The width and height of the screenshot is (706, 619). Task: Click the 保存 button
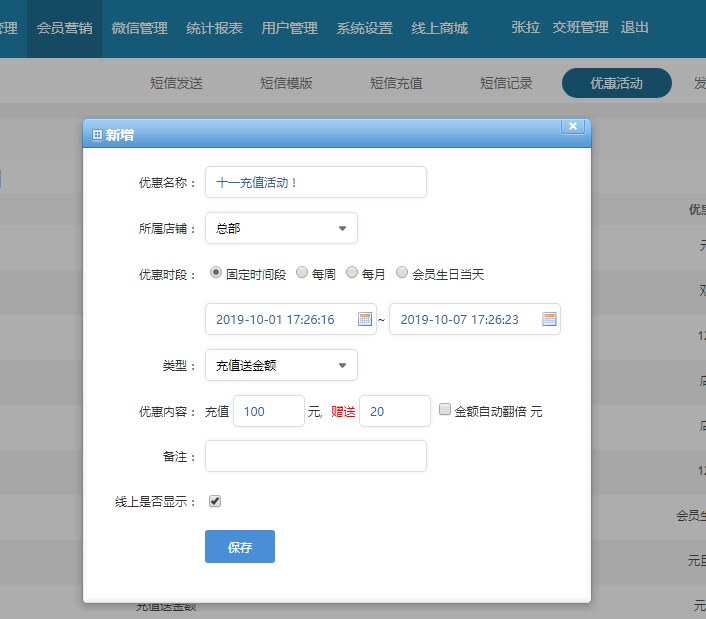pyautogui.click(x=240, y=547)
